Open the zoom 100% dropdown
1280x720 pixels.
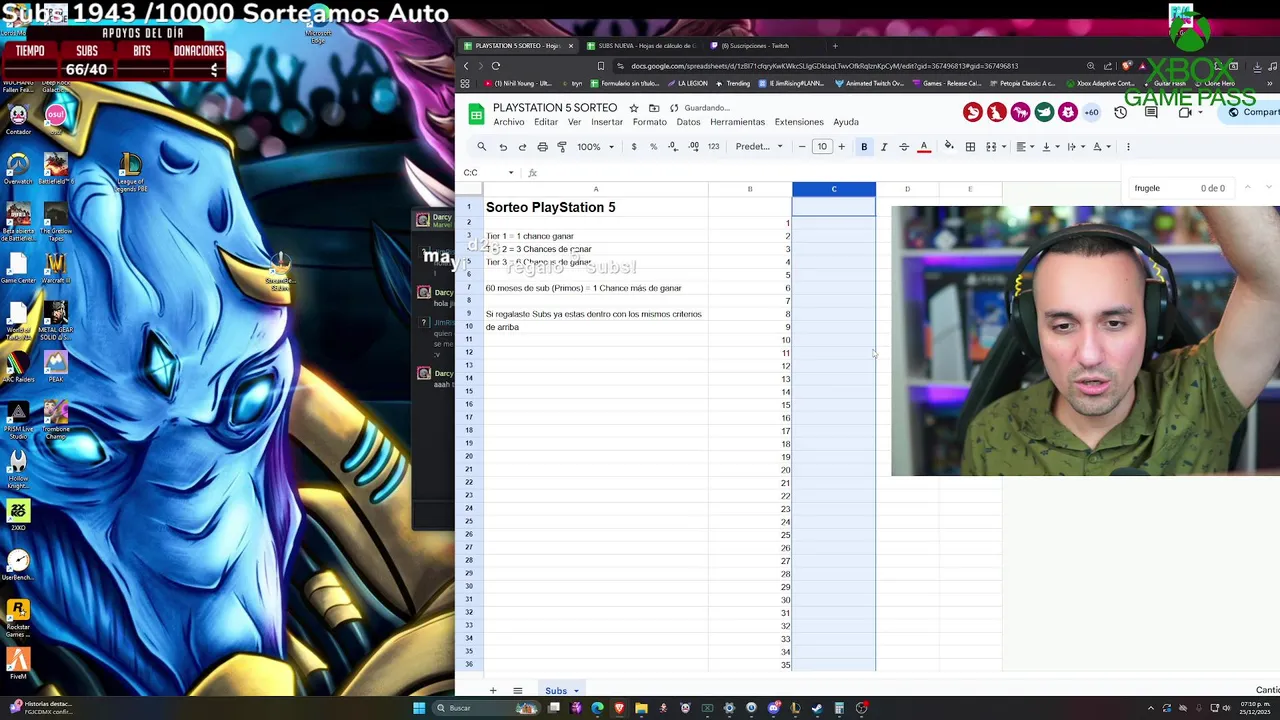click(x=595, y=147)
